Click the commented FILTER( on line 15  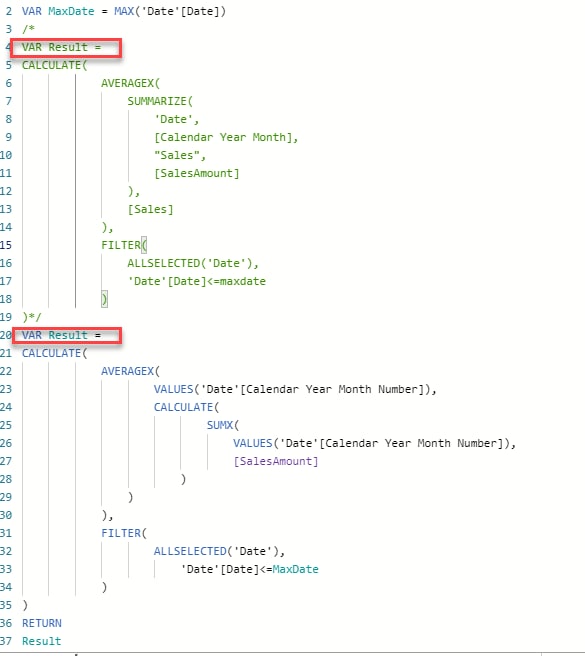pos(124,245)
